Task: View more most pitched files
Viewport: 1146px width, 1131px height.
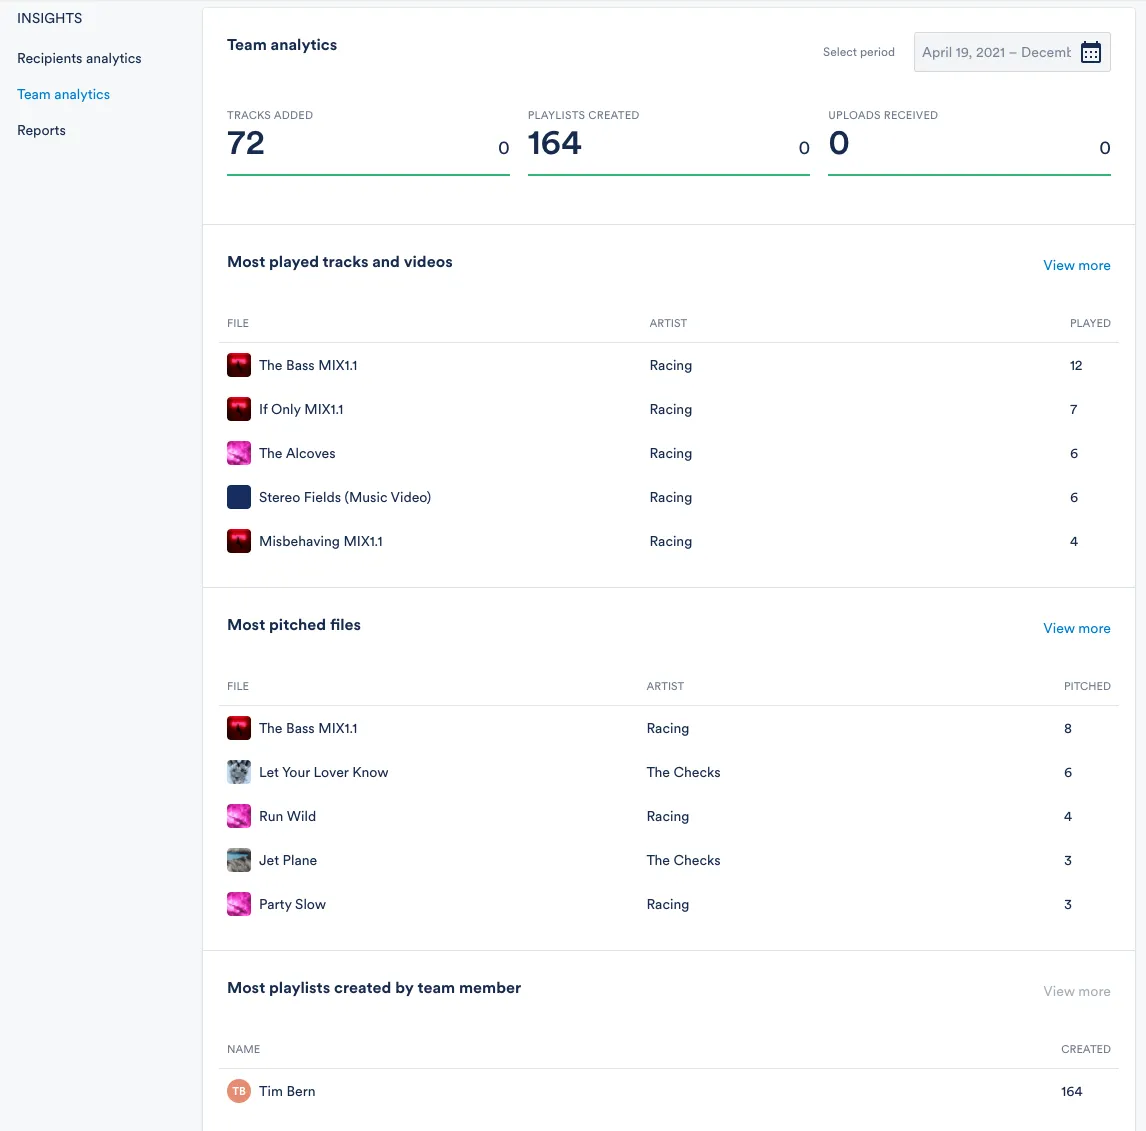Action: pyautogui.click(x=1077, y=628)
